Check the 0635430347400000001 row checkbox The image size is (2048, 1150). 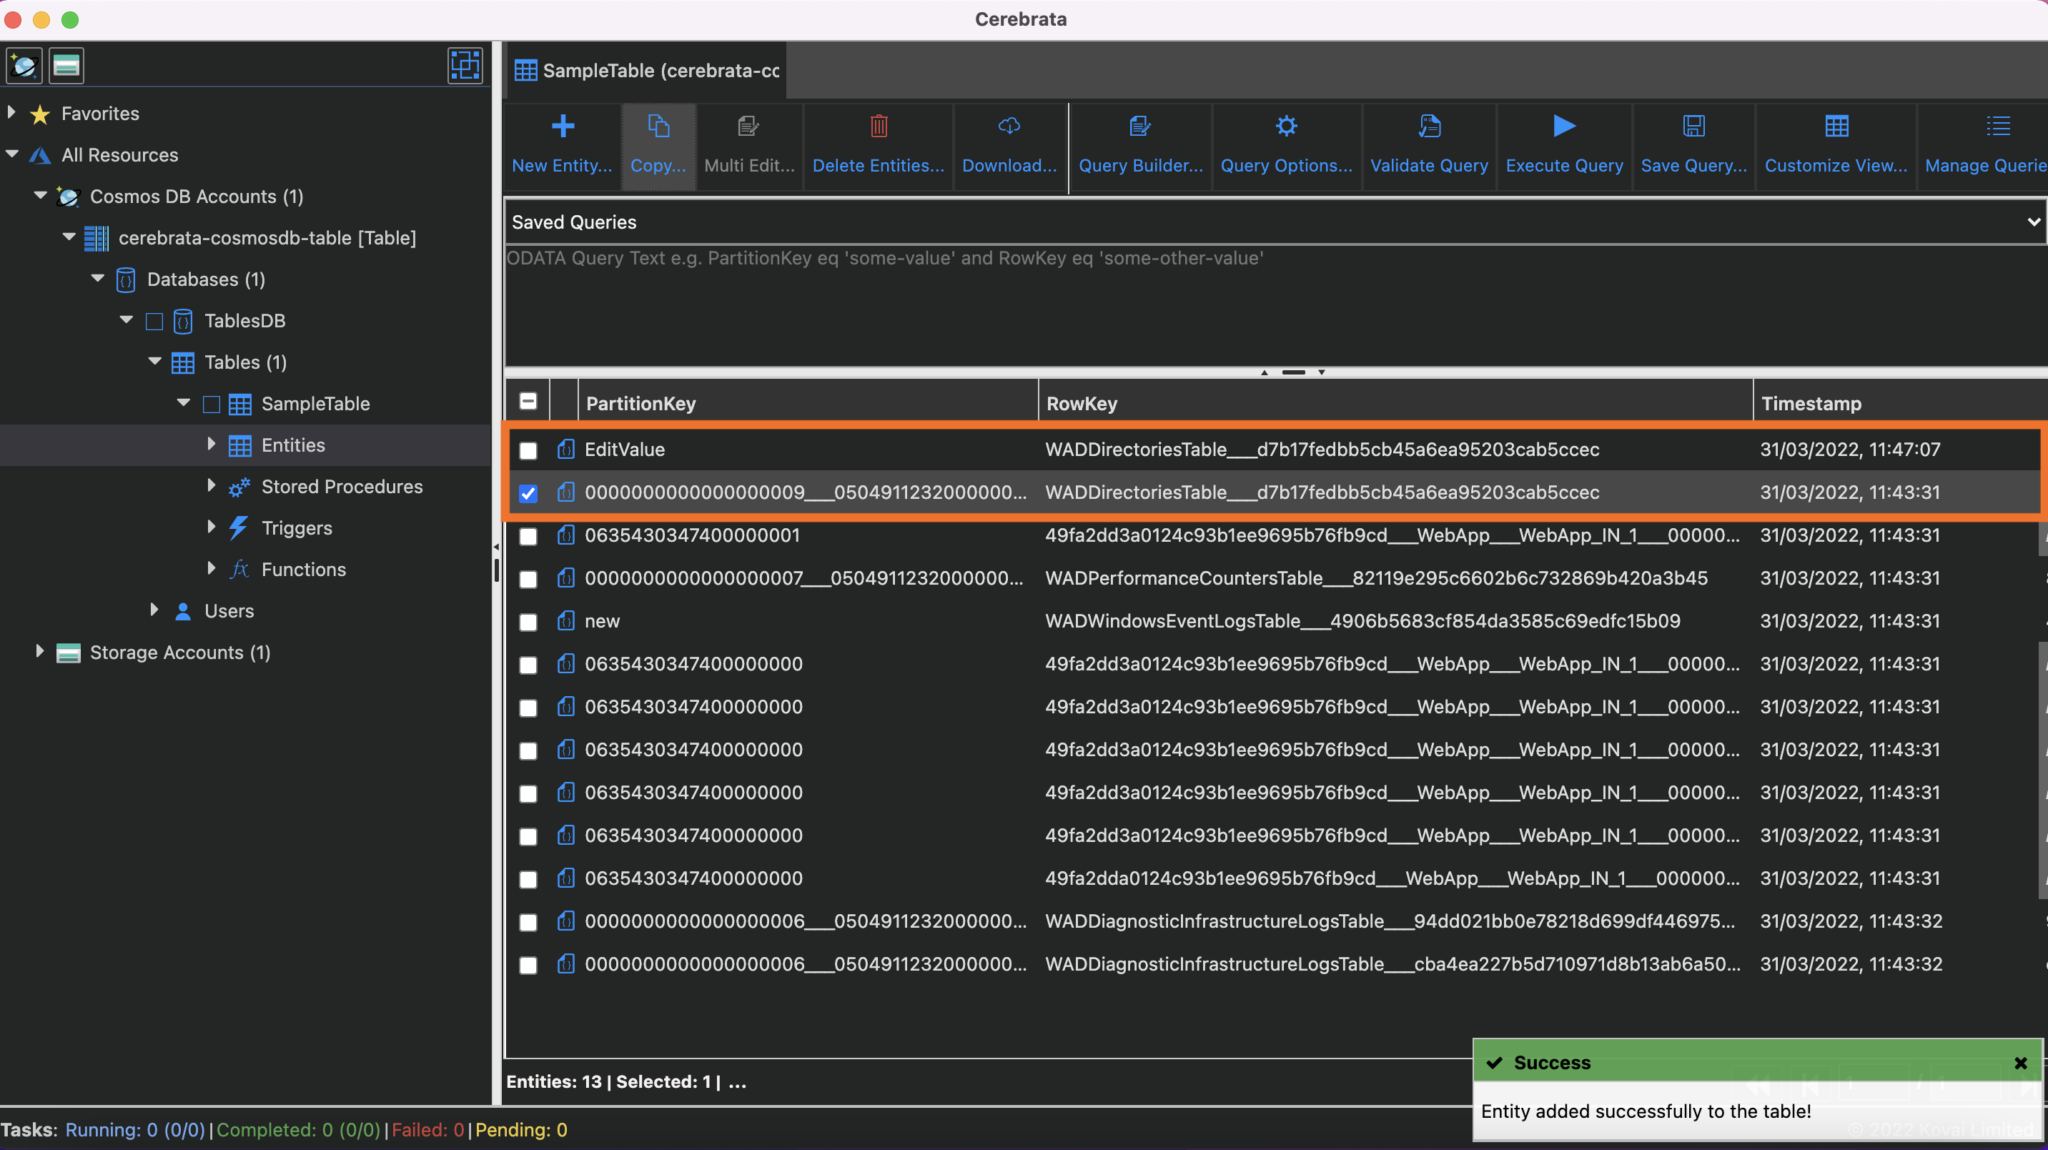click(x=528, y=536)
